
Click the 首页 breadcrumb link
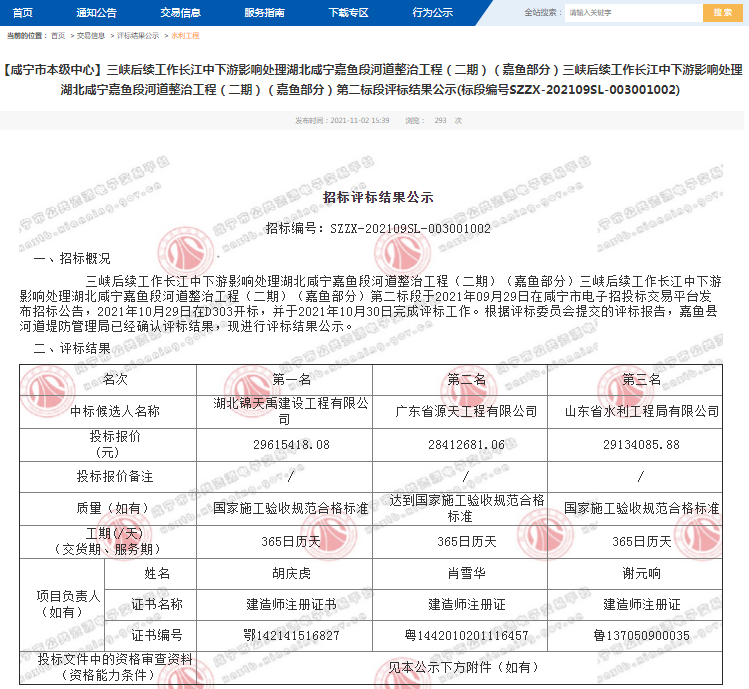[x=58, y=35]
